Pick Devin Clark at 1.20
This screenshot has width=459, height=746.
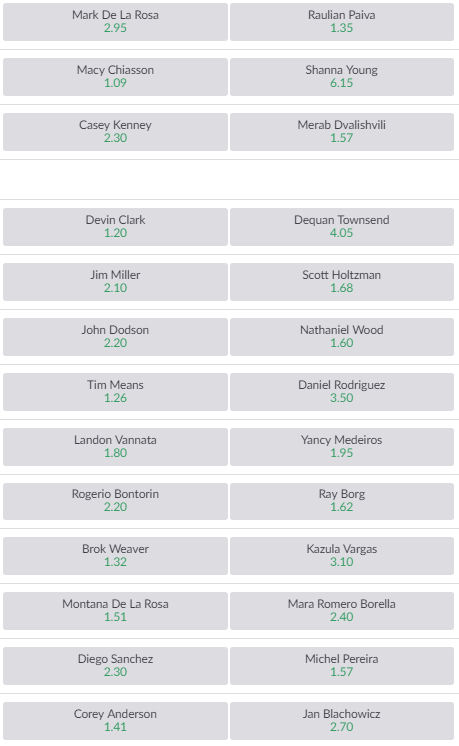(x=115, y=227)
